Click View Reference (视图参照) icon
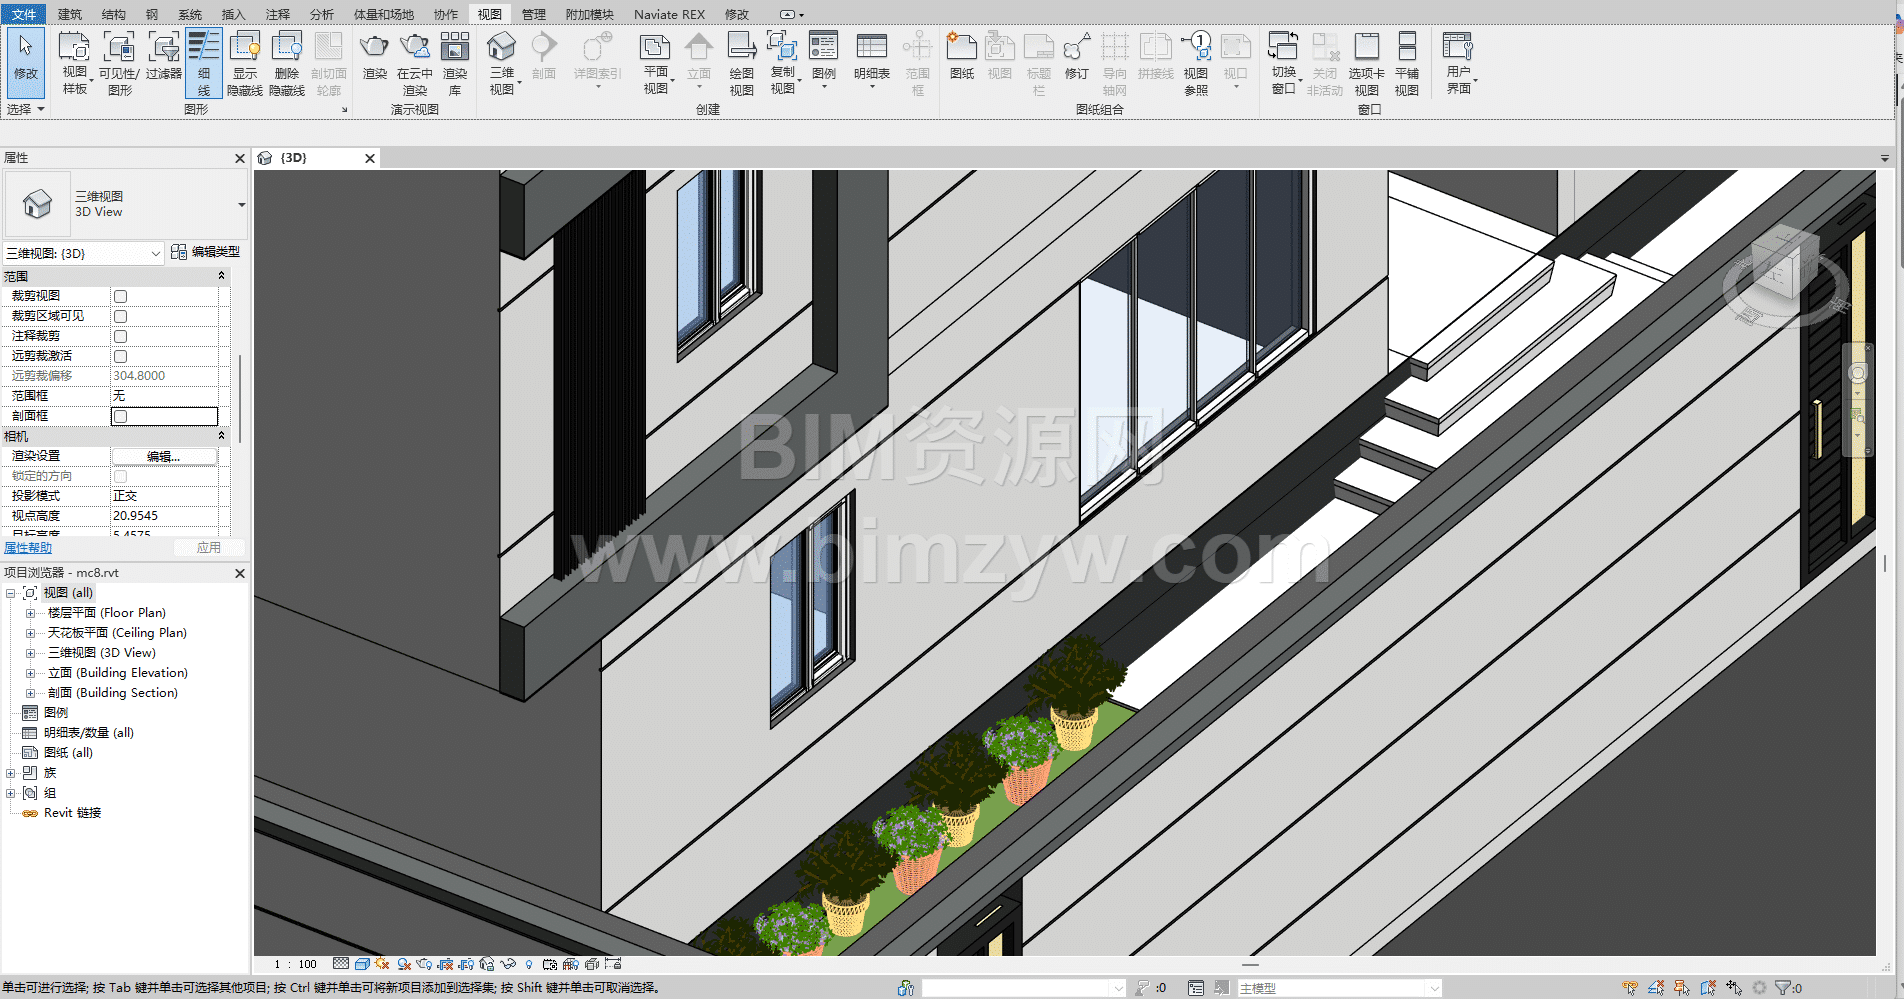1904x999 pixels. [x=1196, y=62]
